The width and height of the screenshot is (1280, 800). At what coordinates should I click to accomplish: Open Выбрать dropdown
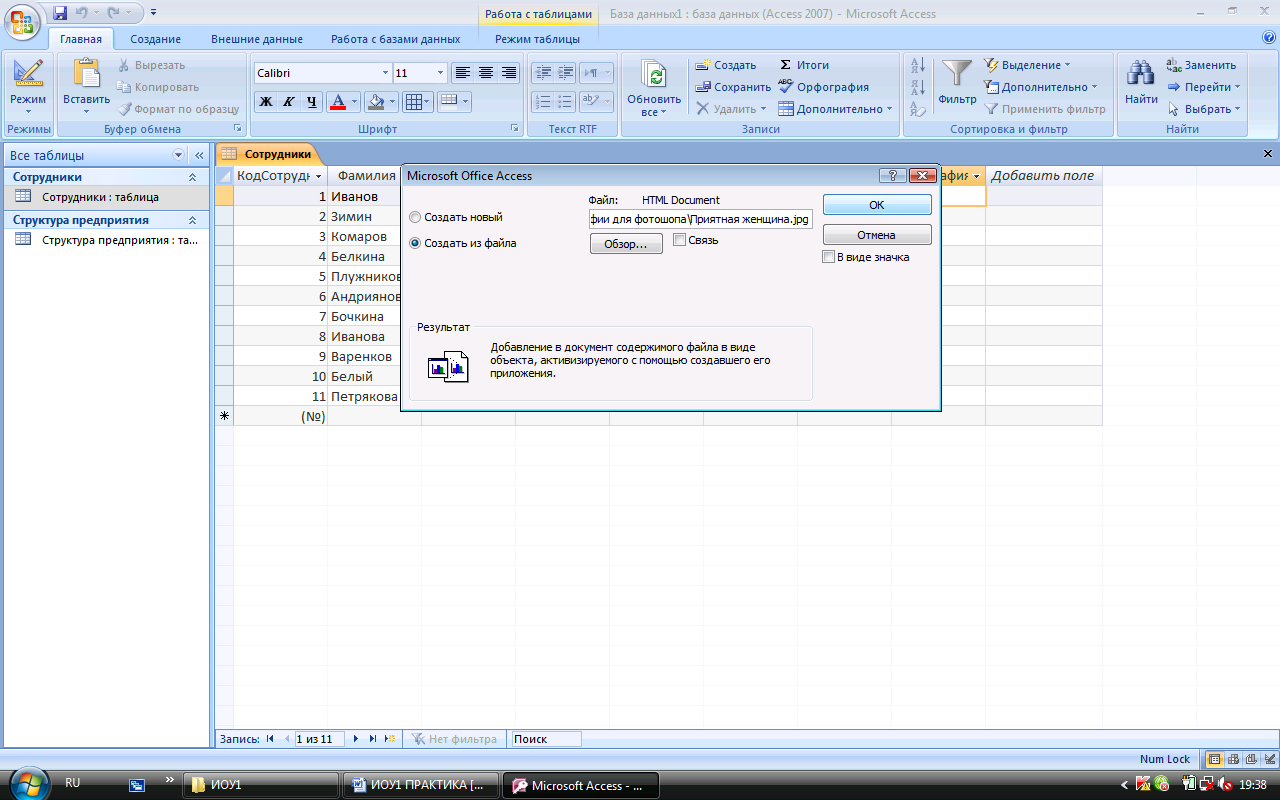pyautogui.click(x=1204, y=109)
